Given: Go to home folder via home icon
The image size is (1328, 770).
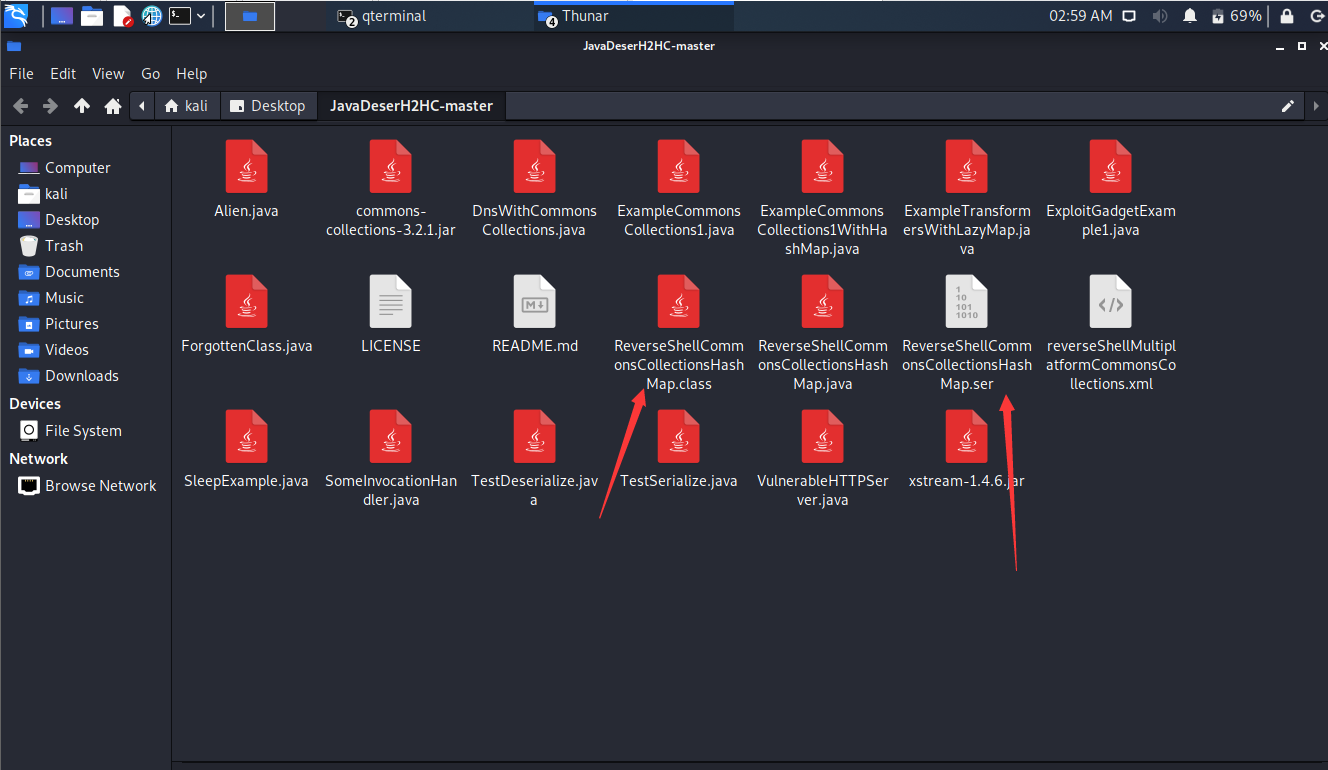Looking at the screenshot, I should pyautogui.click(x=113, y=106).
